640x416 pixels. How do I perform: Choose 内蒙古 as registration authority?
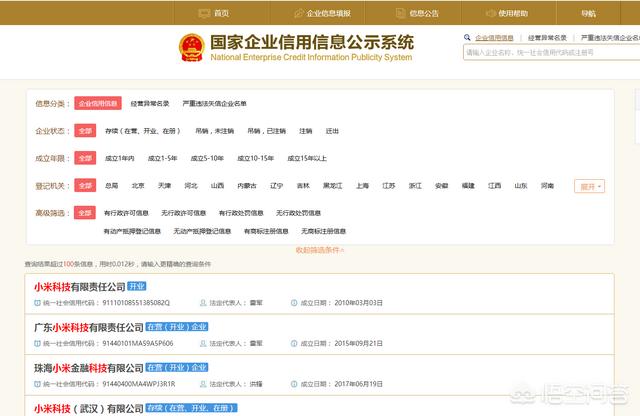coord(247,186)
